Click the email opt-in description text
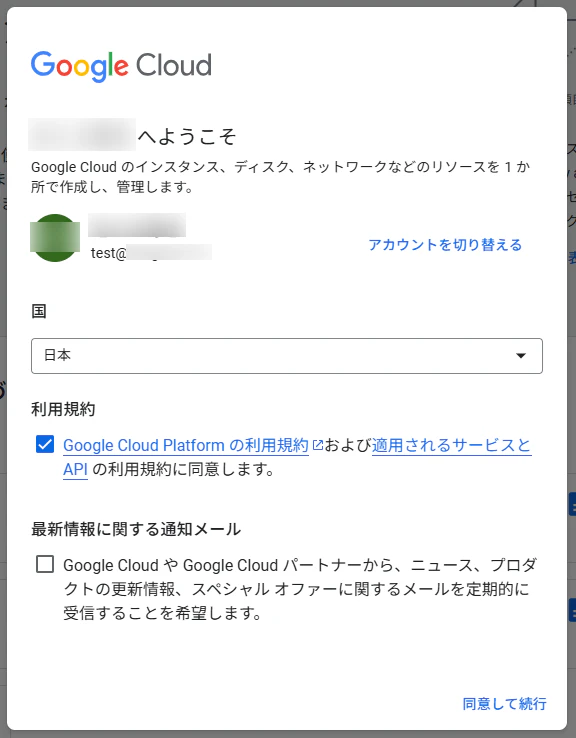 coord(300,589)
